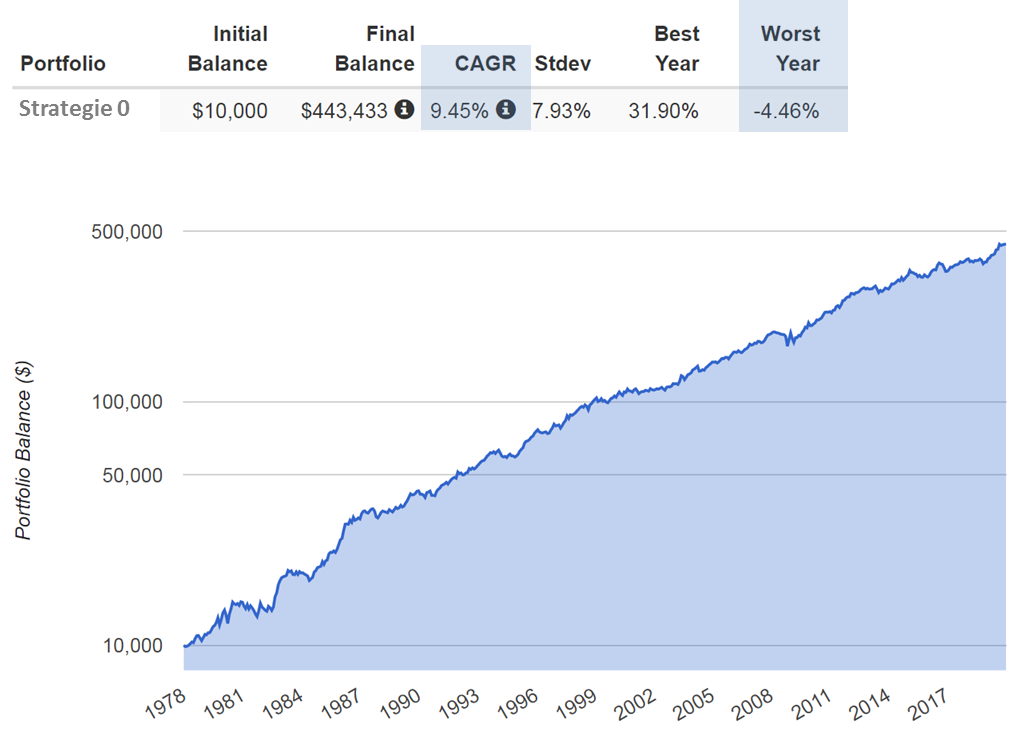
Task: Click the Worst Year column header
Action: (x=790, y=49)
